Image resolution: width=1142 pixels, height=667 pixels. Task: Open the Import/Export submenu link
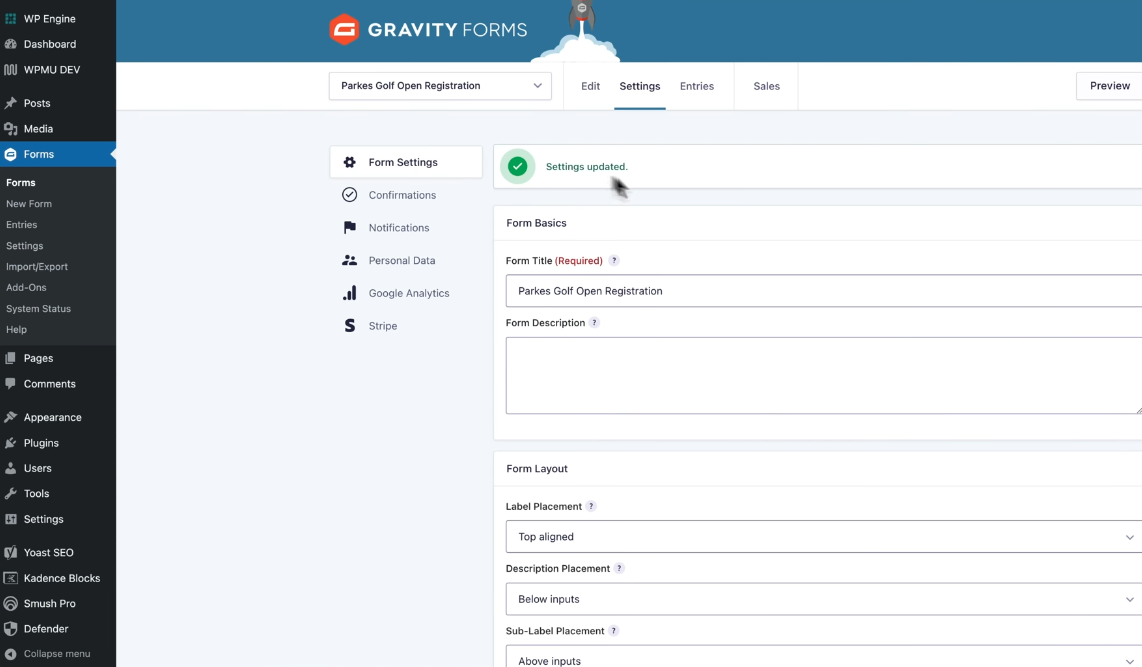point(37,267)
